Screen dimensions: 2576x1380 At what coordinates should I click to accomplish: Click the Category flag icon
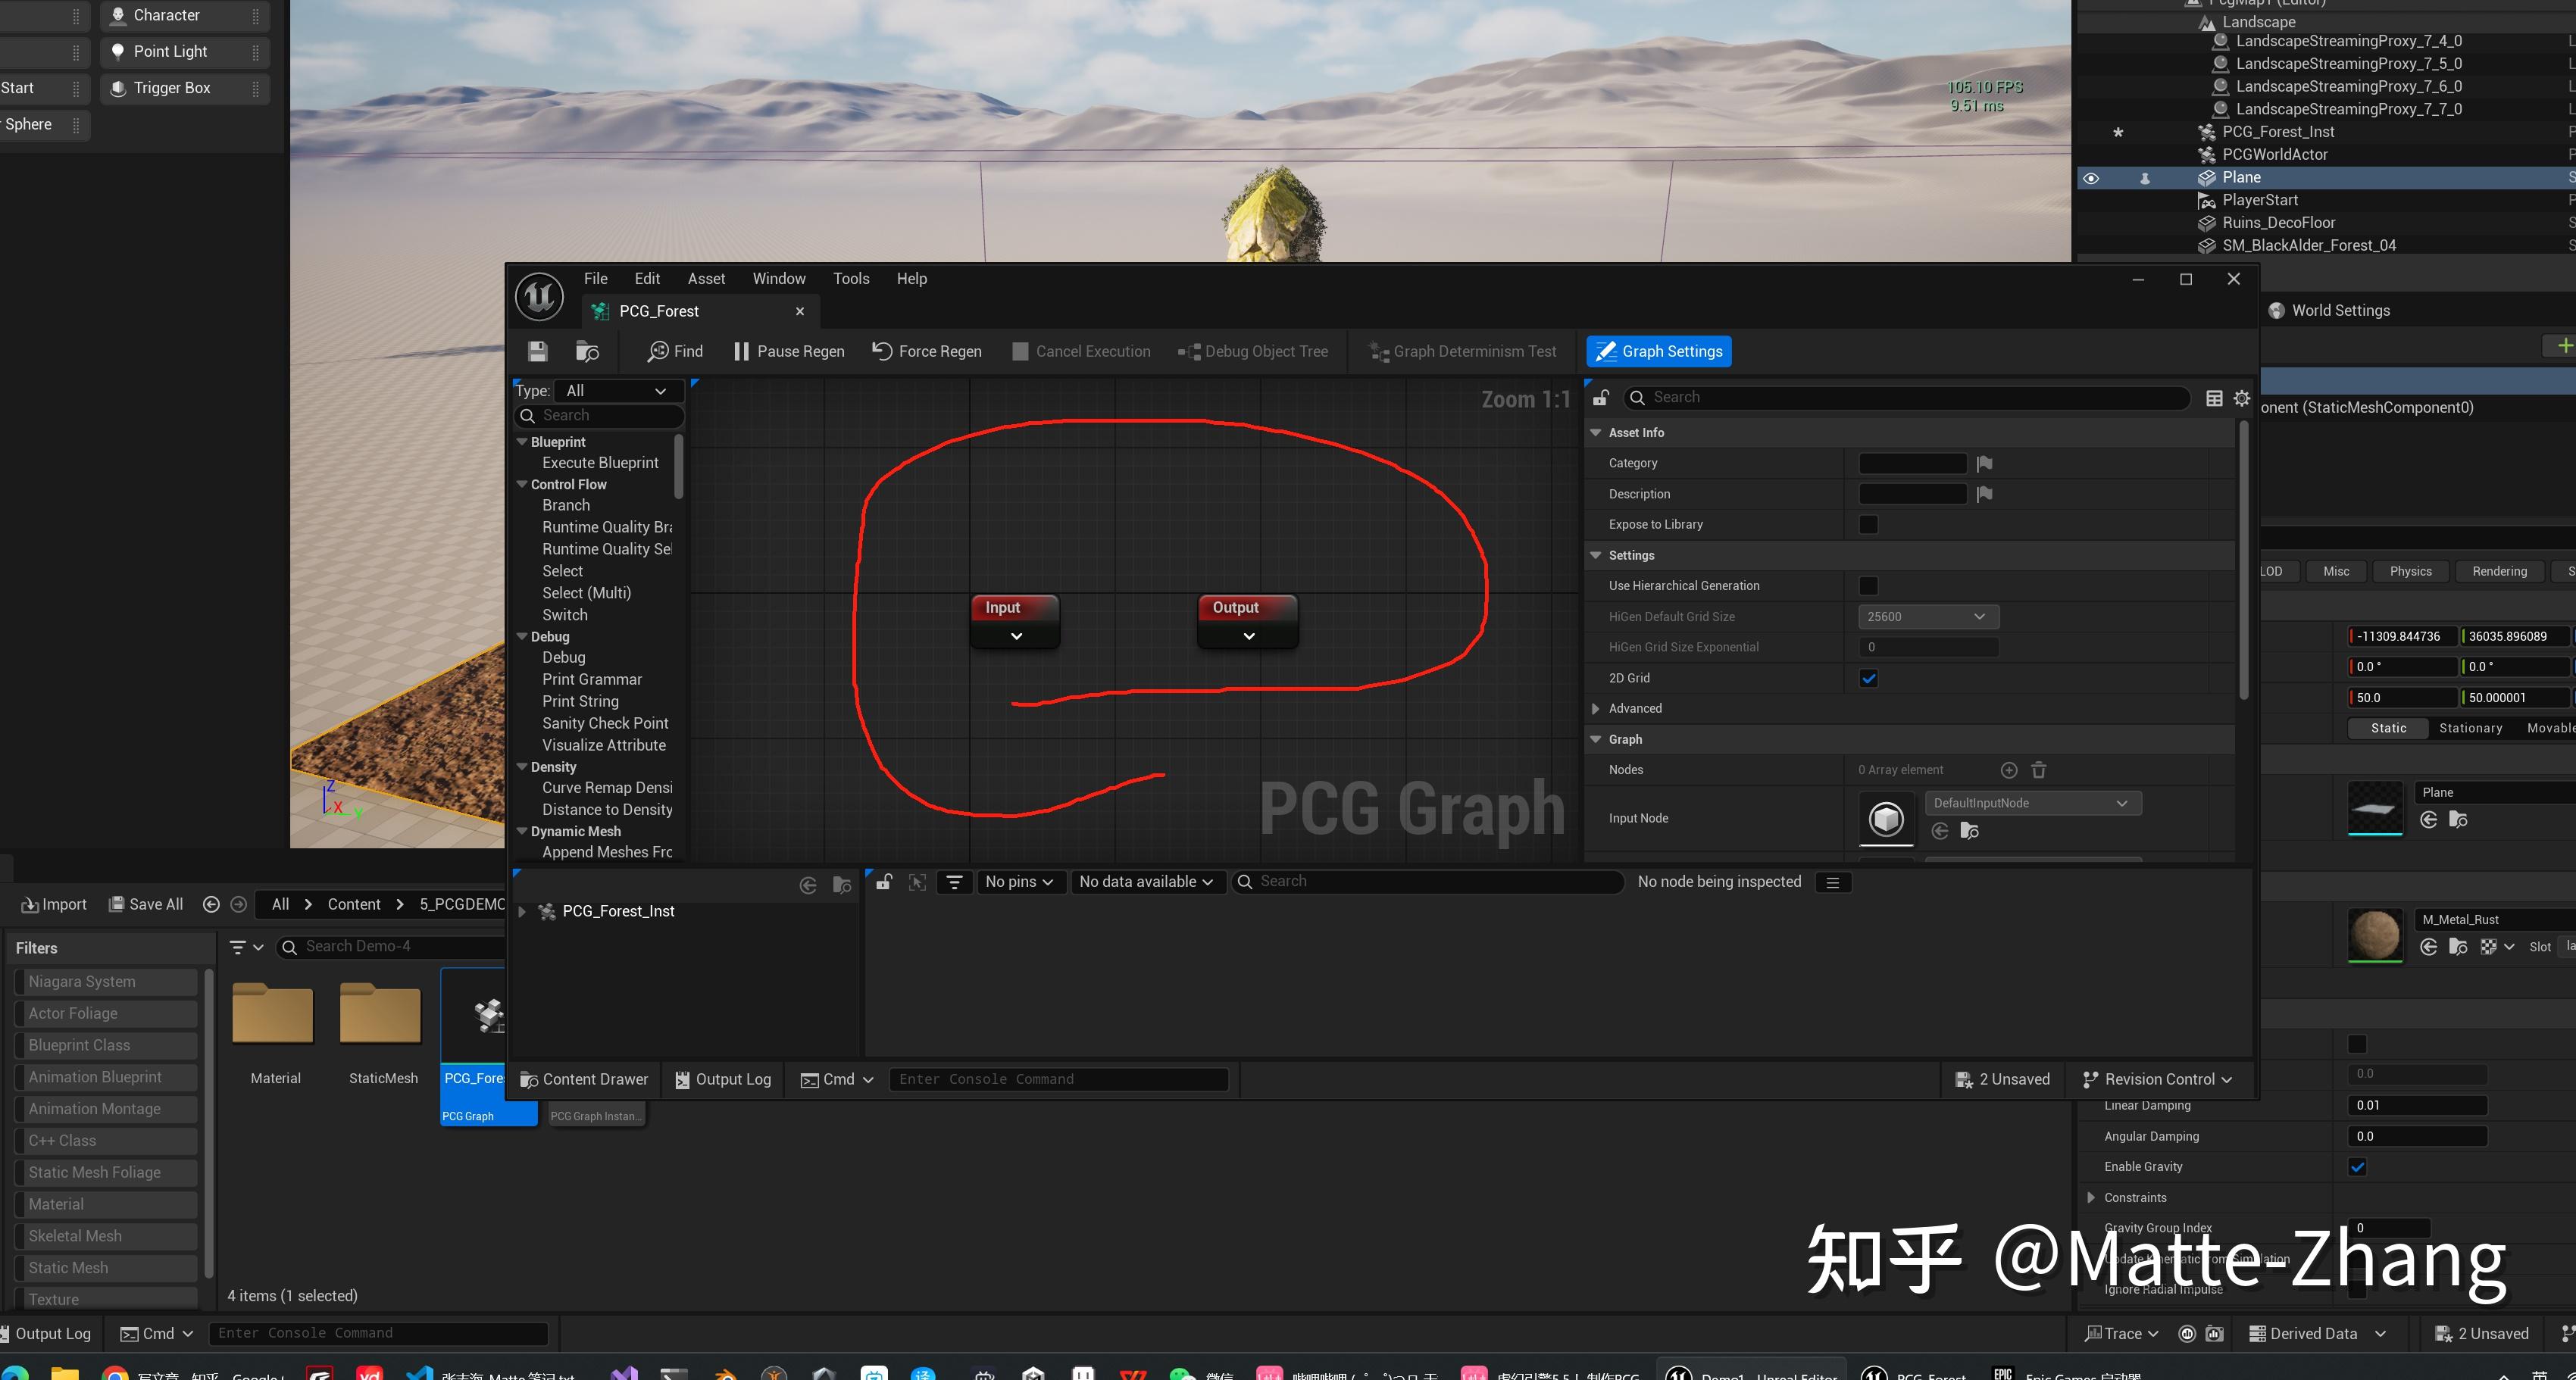pos(1984,463)
